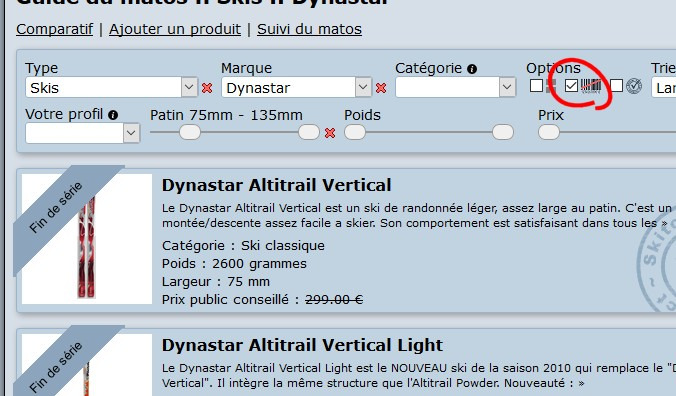Open the sort dropdown showing 'Lar'
This screenshot has width=676, height=396.
pyautogui.click(x=663, y=87)
